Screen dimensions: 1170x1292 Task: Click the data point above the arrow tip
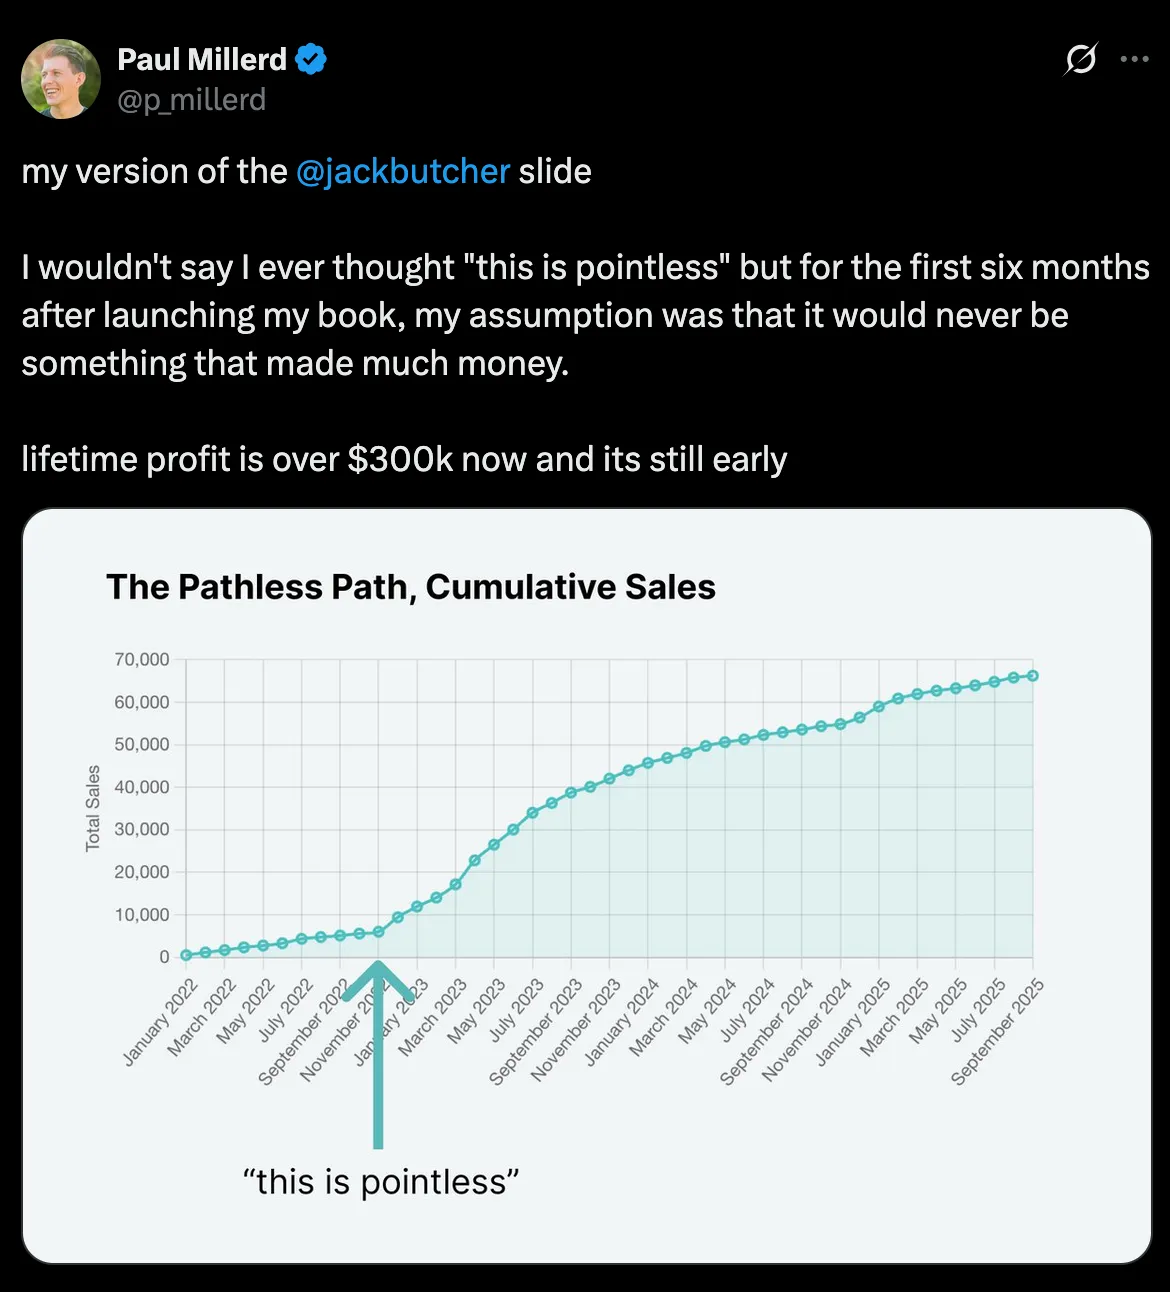pyautogui.click(x=378, y=932)
